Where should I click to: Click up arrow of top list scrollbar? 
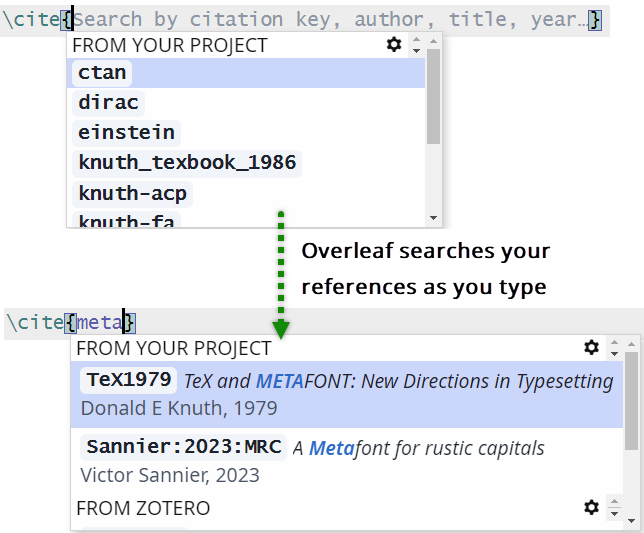433,41
